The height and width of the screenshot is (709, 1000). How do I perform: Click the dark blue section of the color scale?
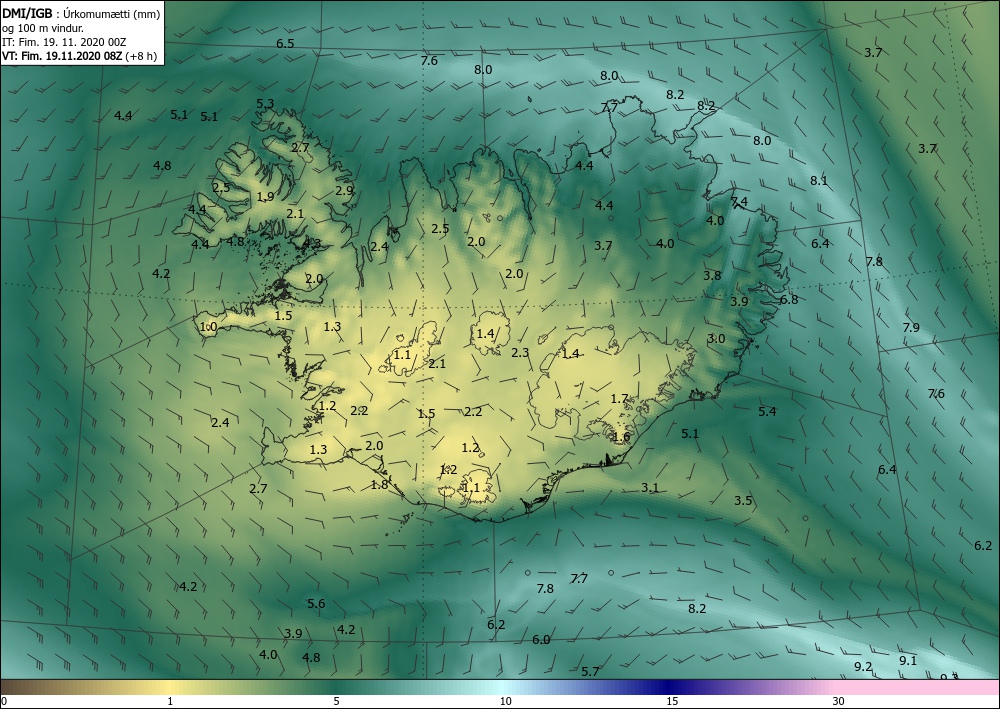click(668, 687)
